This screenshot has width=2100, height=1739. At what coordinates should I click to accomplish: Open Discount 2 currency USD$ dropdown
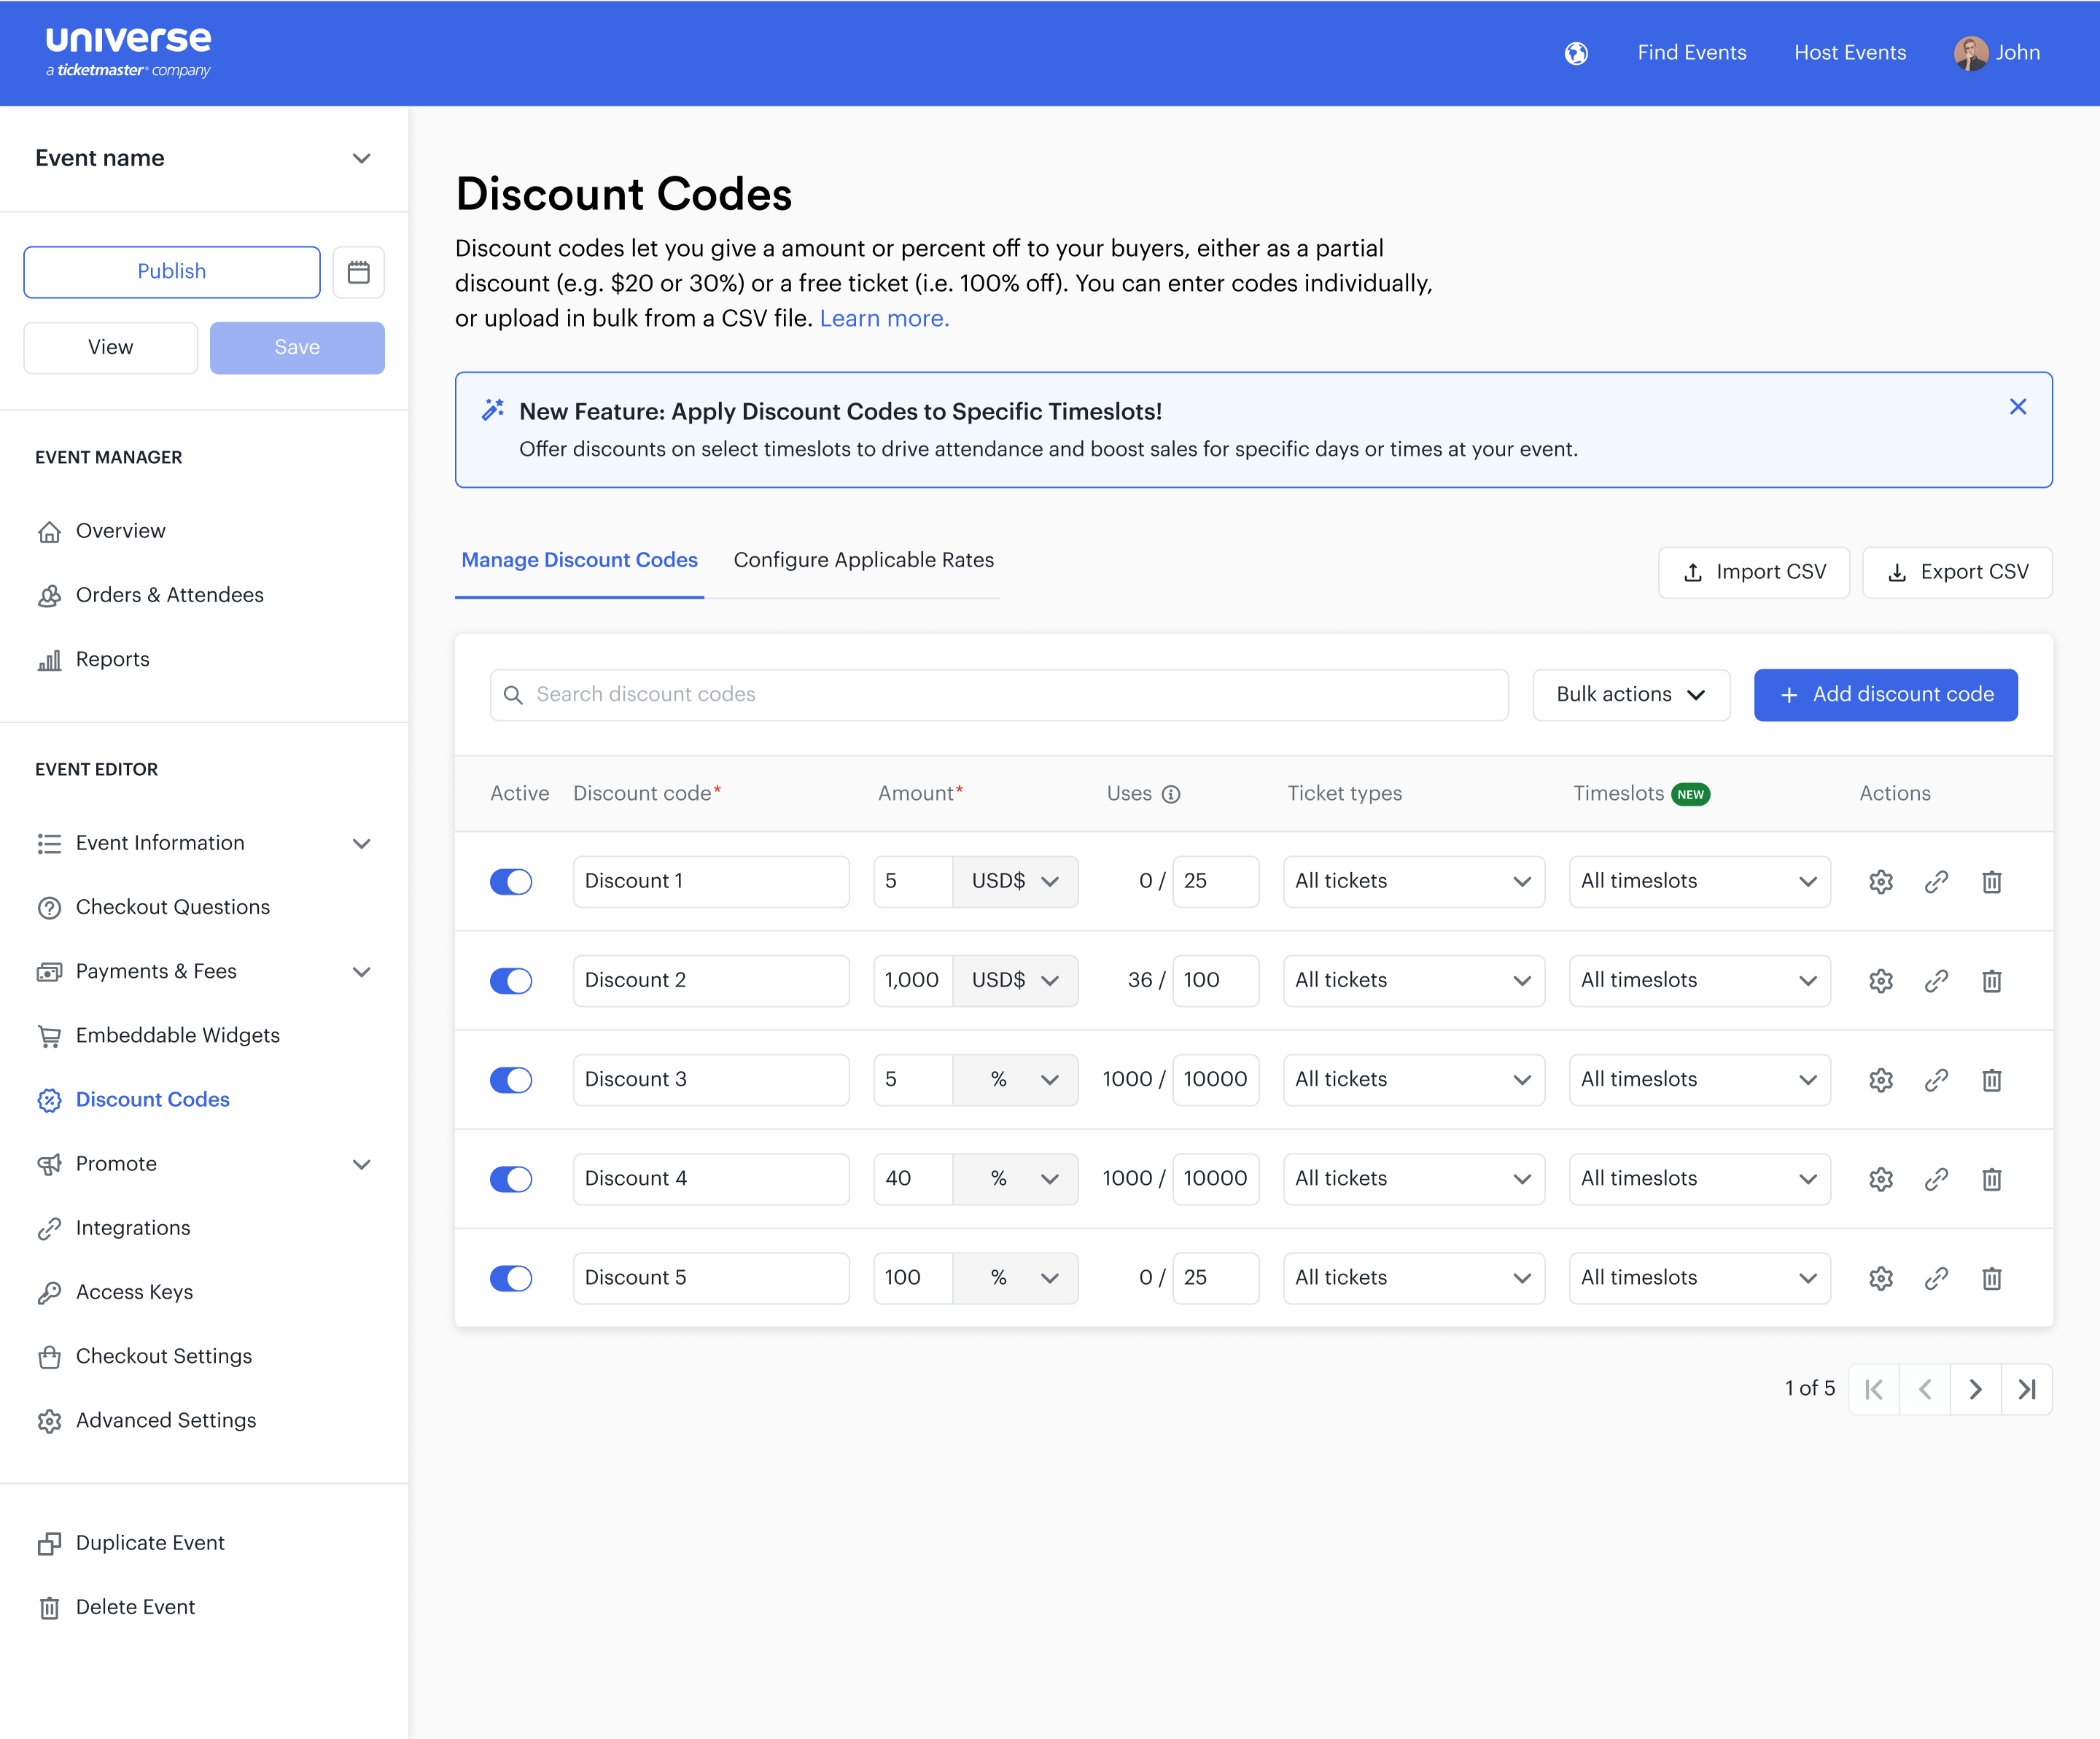point(1014,980)
